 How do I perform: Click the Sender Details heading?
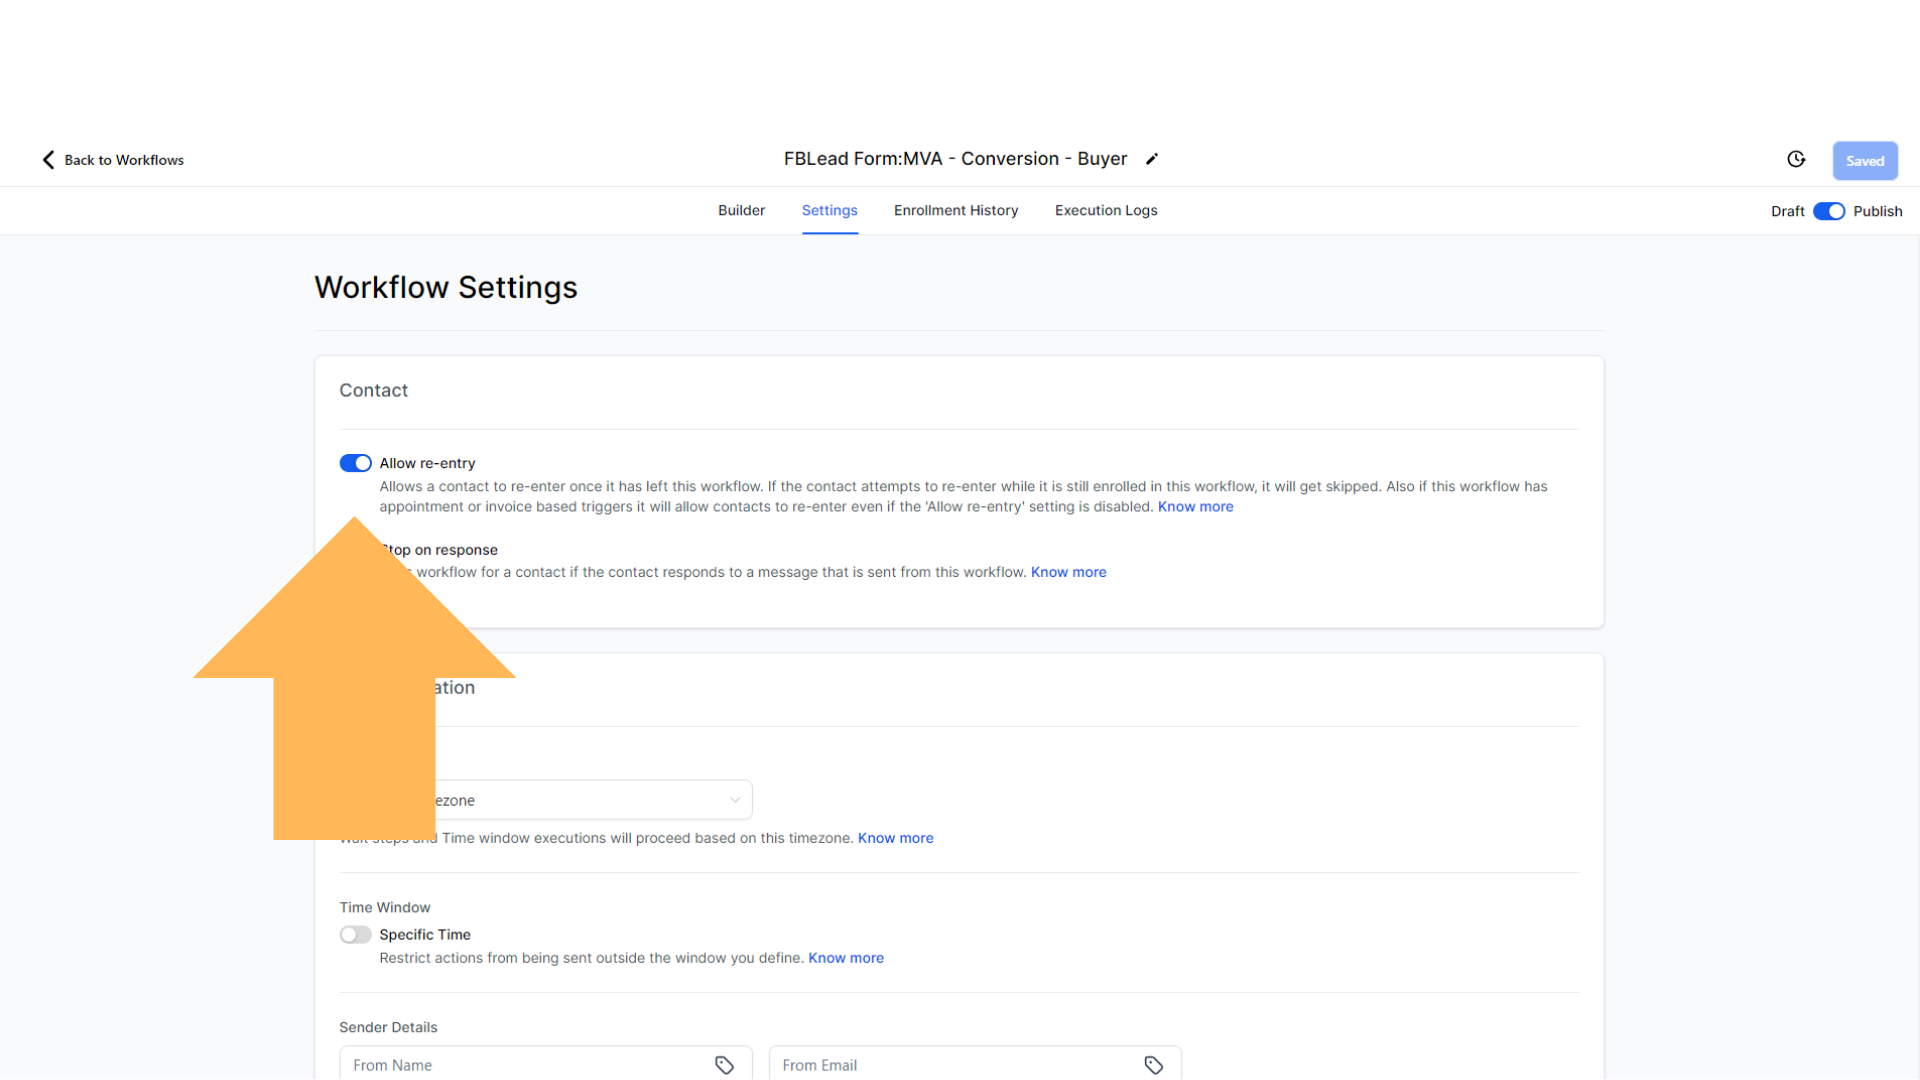[x=388, y=1027]
